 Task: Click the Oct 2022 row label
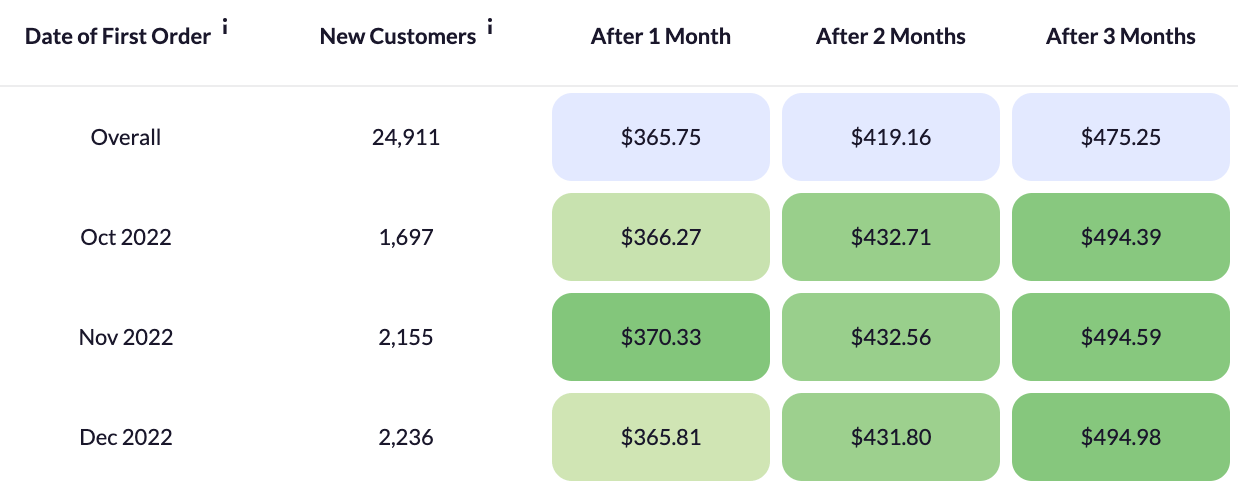pos(126,237)
